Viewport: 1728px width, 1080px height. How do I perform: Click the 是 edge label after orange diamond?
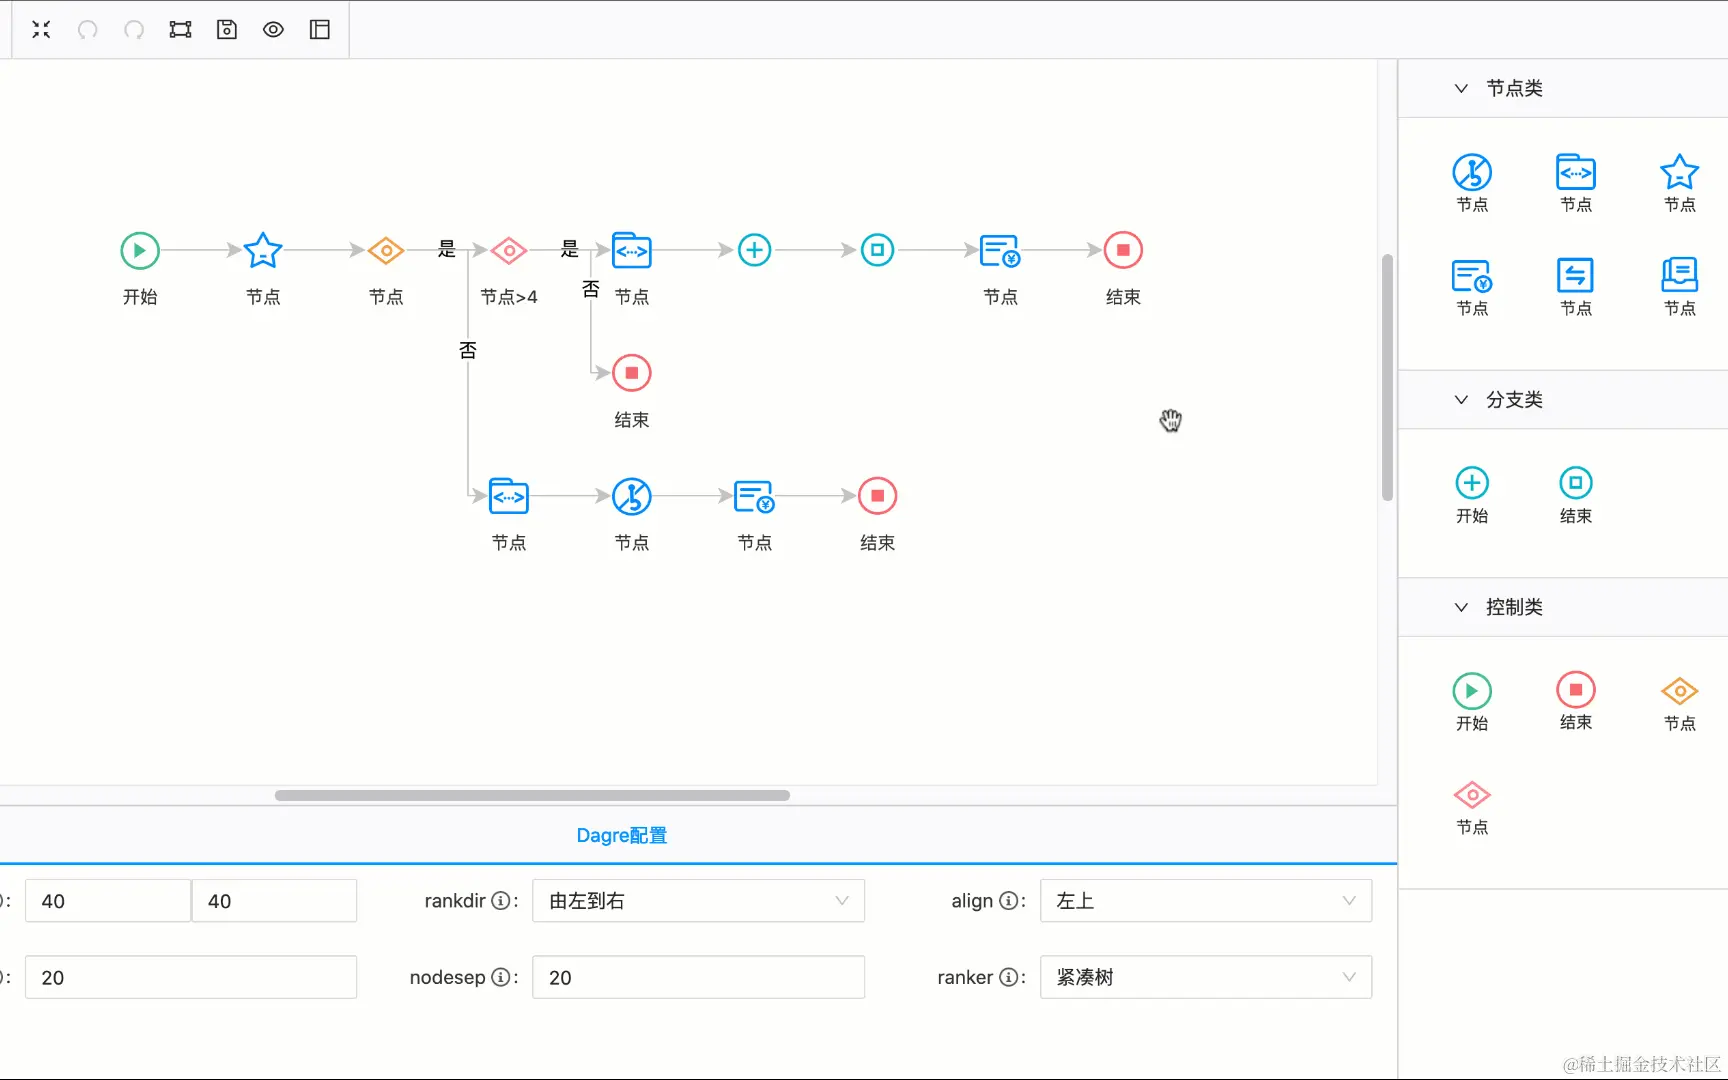(447, 249)
